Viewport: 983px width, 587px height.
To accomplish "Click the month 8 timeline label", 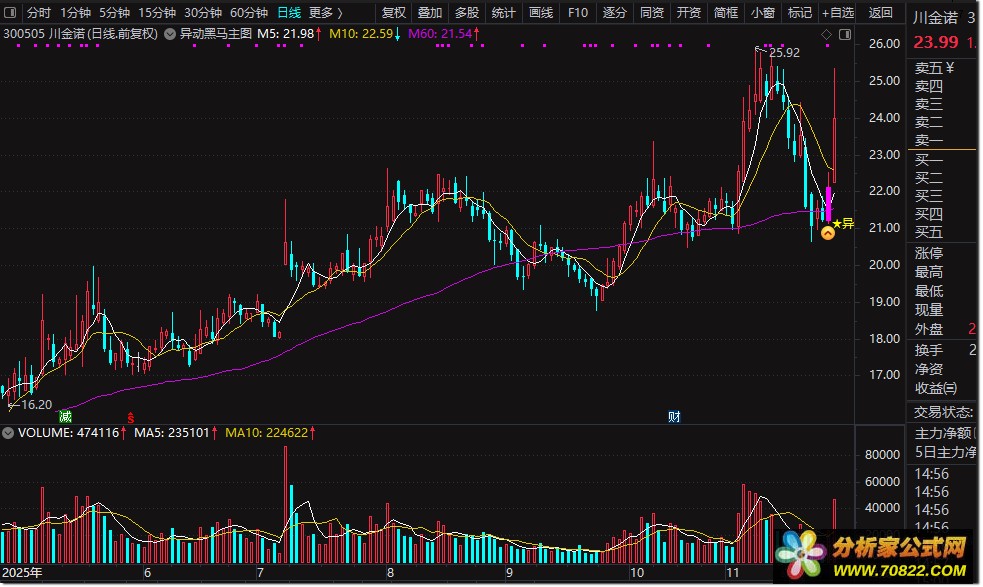I will pyautogui.click(x=390, y=573).
